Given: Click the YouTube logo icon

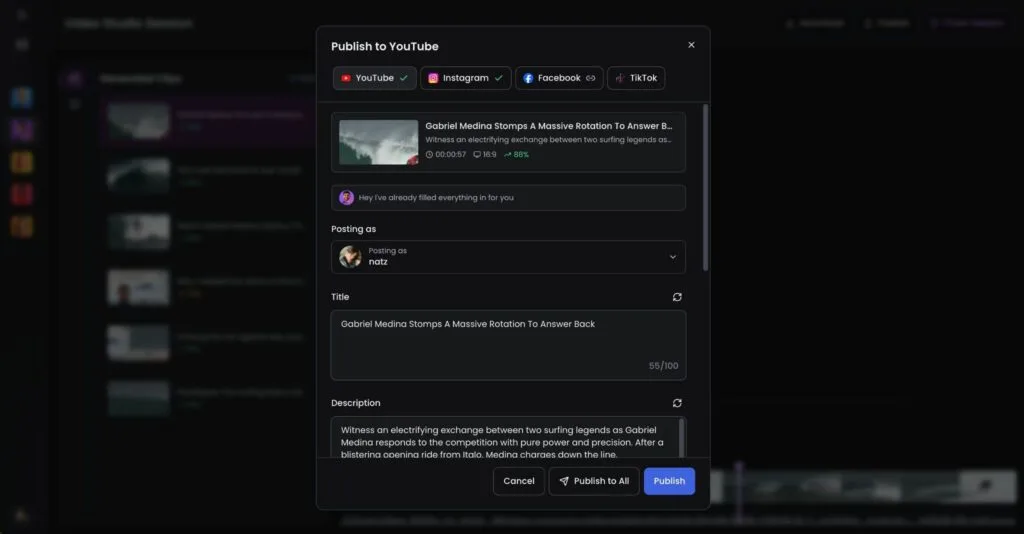Looking at the screenshot, I should click(x=346, y=78).
